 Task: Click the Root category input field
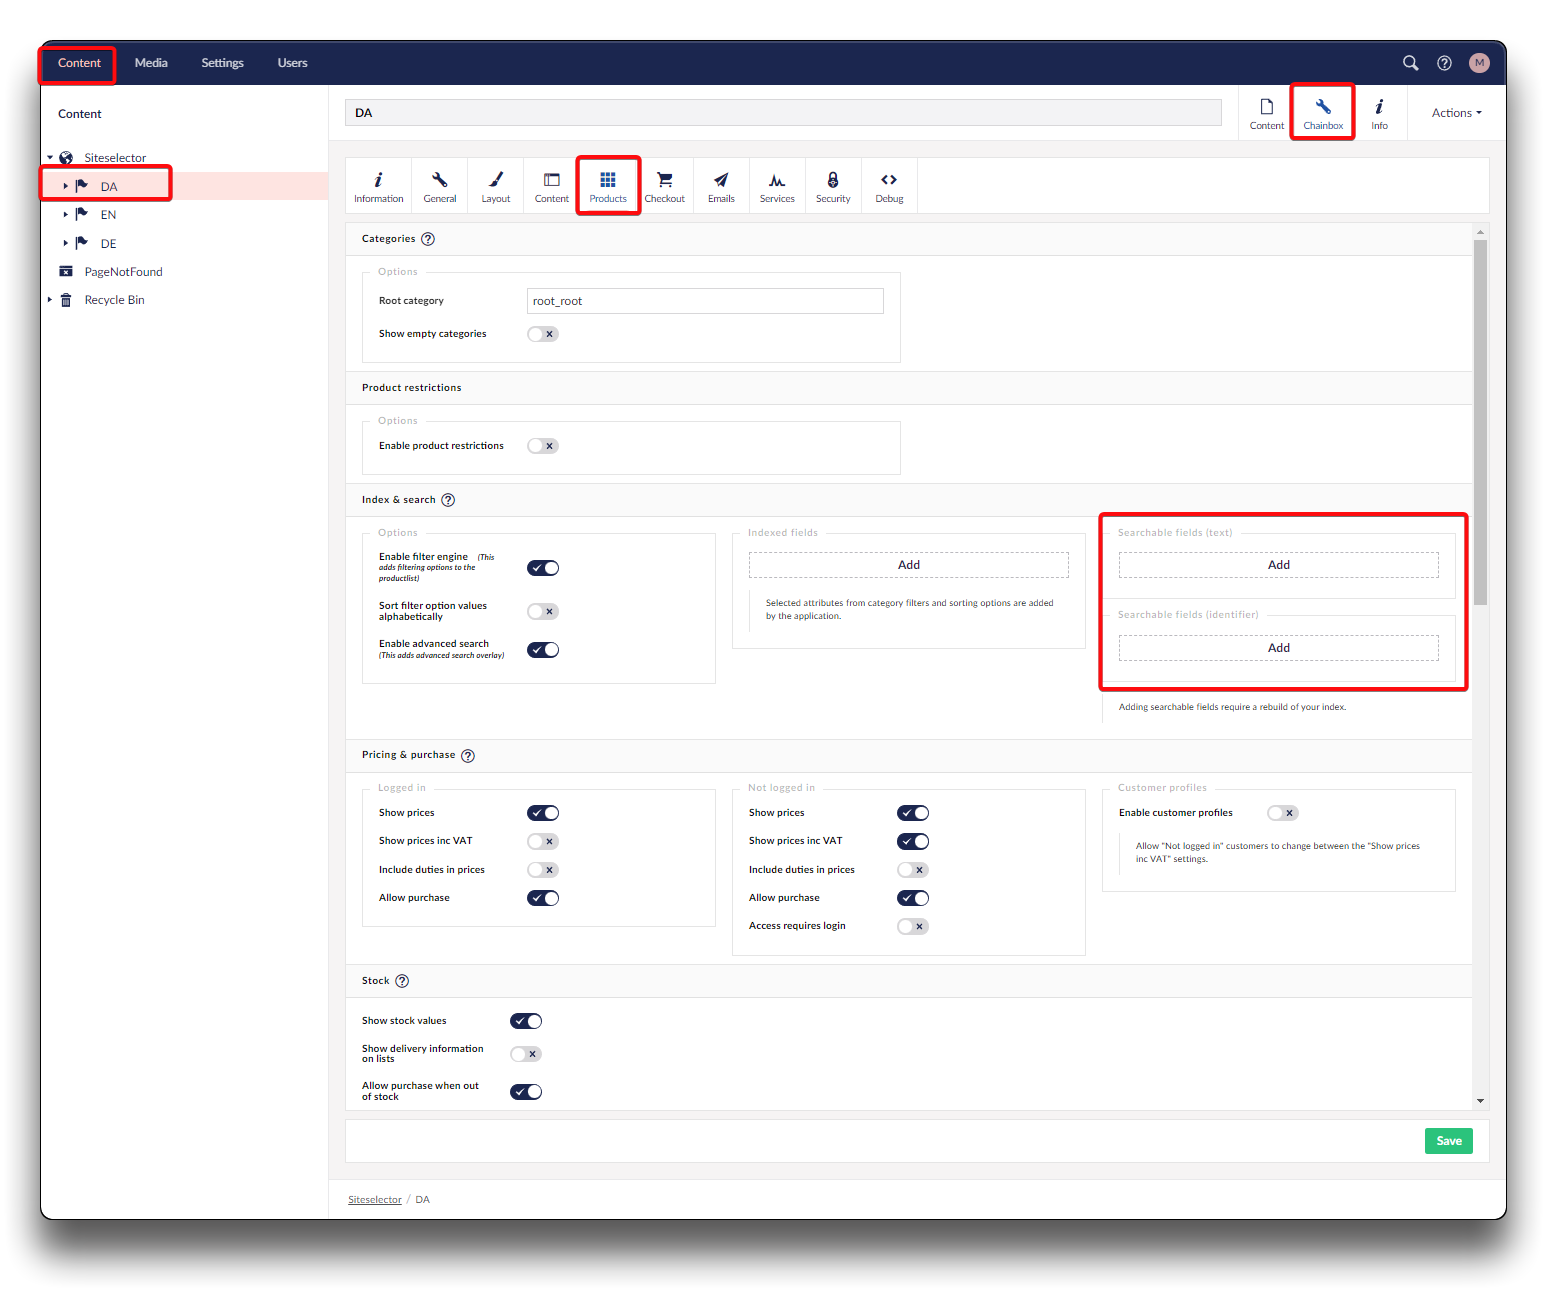[x=705, y=301]
